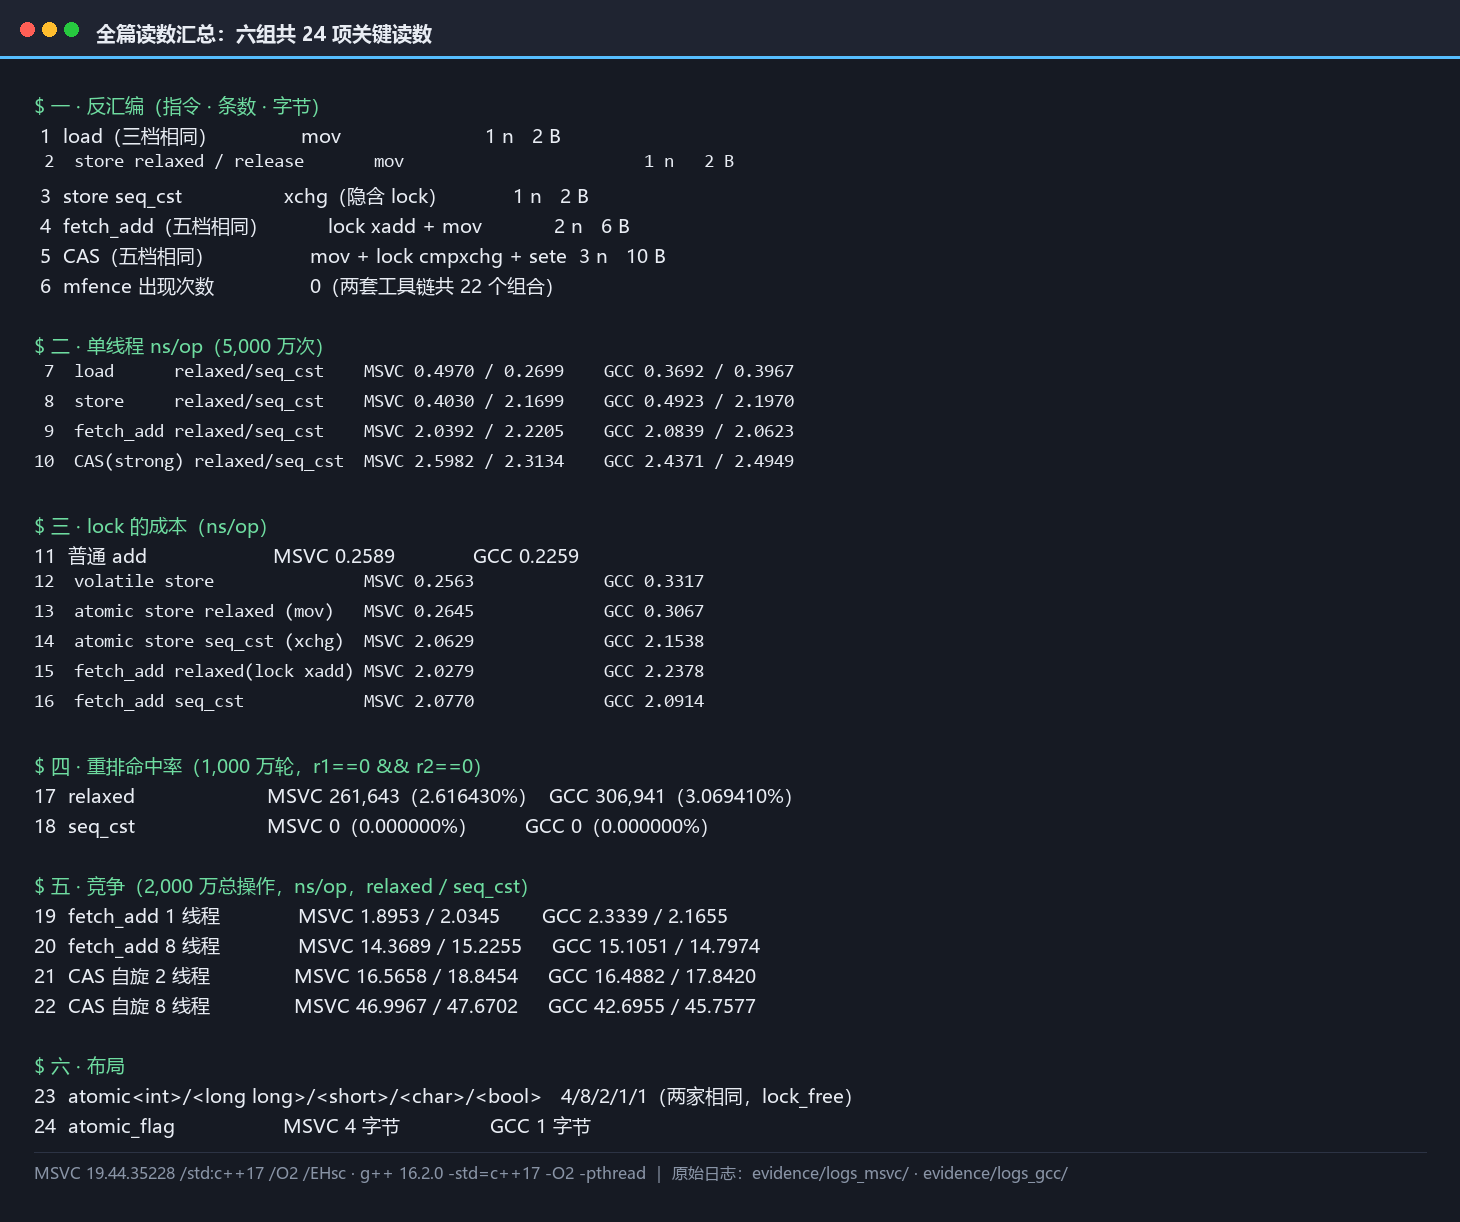
Task: Click 'MSVC 46.9967 / 47.6702' value
Action: point(406,1006)
